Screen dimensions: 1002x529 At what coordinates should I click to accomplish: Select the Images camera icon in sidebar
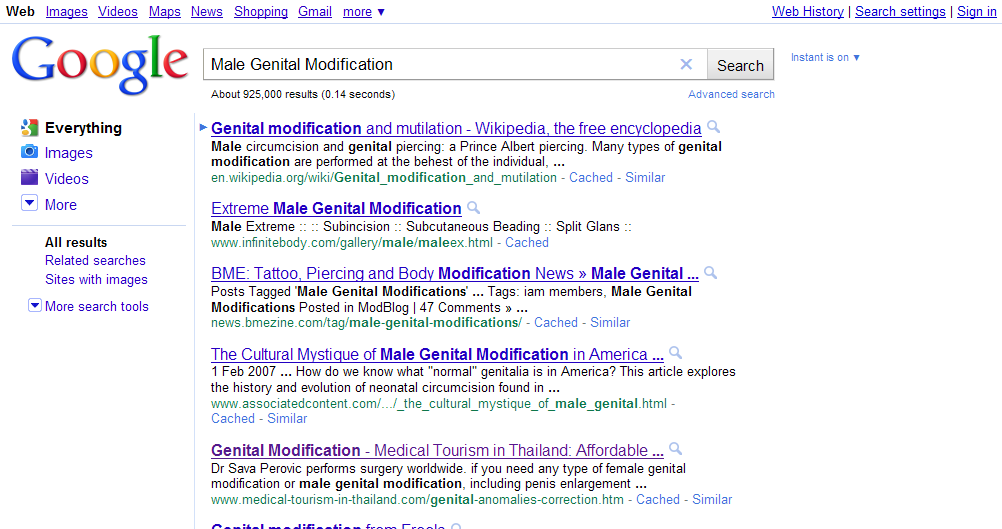tap(30, 153)
